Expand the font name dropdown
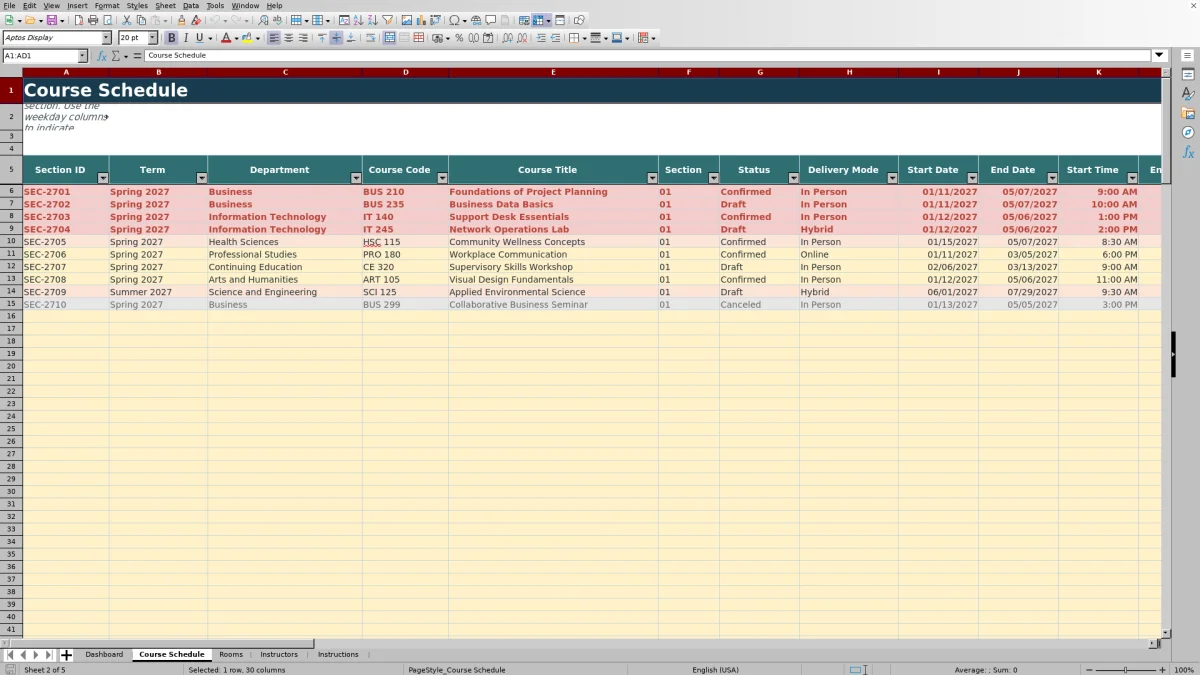This screenshot has height=675, width=1200. coord(106,38)
